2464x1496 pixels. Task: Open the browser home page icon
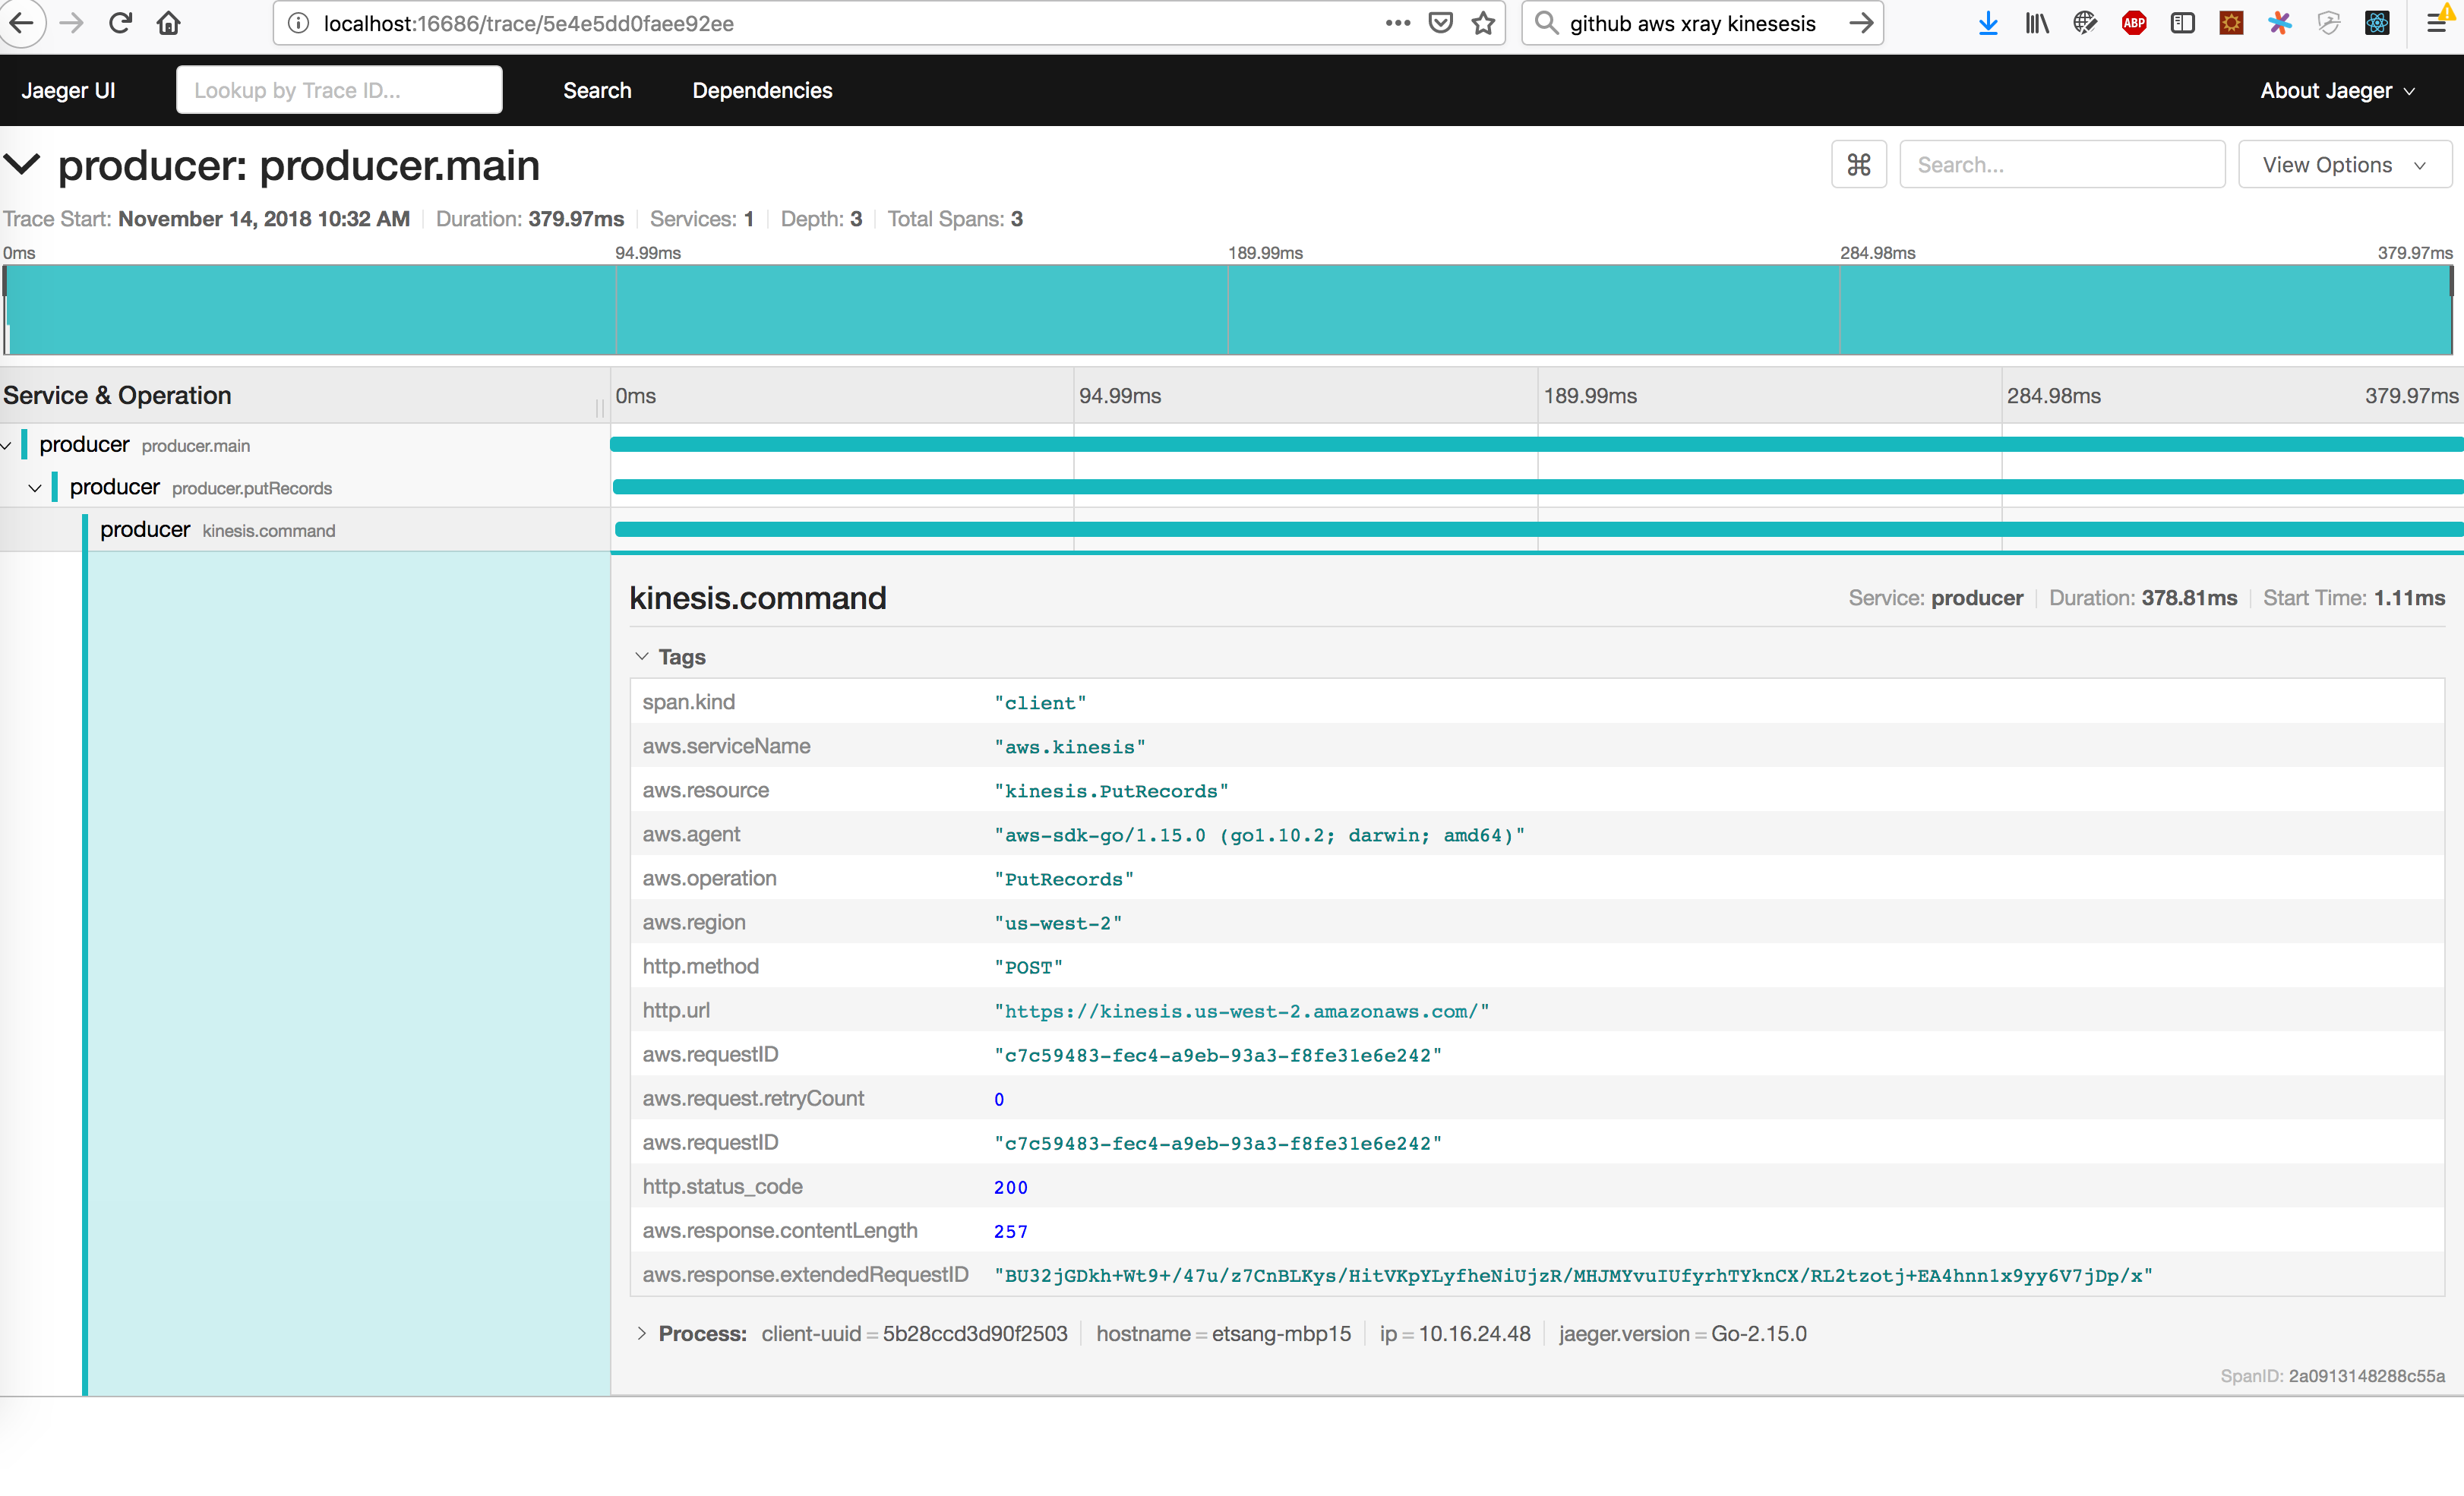pos(169,23)
